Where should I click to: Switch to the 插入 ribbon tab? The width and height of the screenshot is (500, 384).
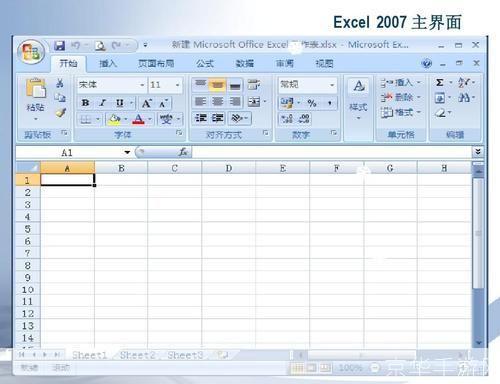click(x=108, y=63)
